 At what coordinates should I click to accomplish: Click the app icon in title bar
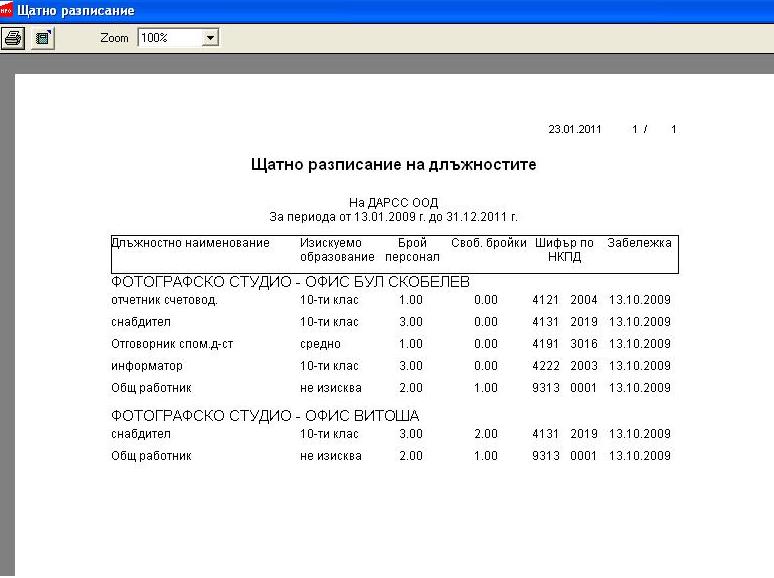point(6,10)
